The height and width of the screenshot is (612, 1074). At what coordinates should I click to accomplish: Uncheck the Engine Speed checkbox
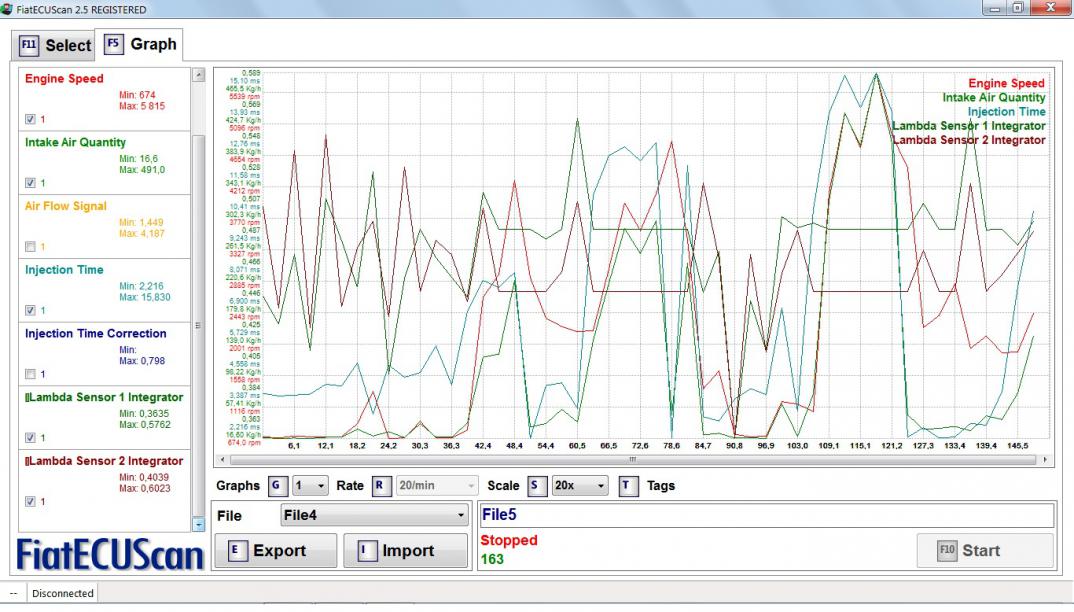[x=30, y=119]
